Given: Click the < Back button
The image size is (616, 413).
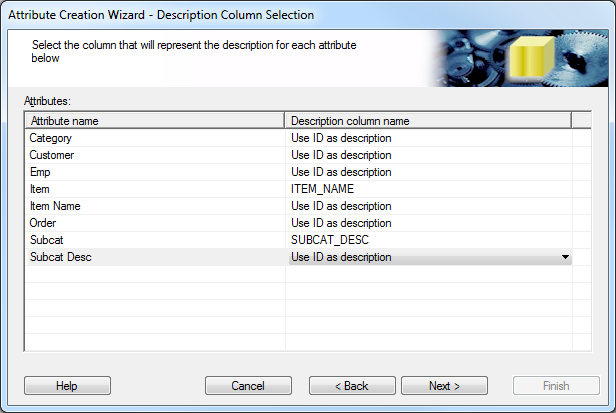Looking at the screenshot, I should [352, 385].
